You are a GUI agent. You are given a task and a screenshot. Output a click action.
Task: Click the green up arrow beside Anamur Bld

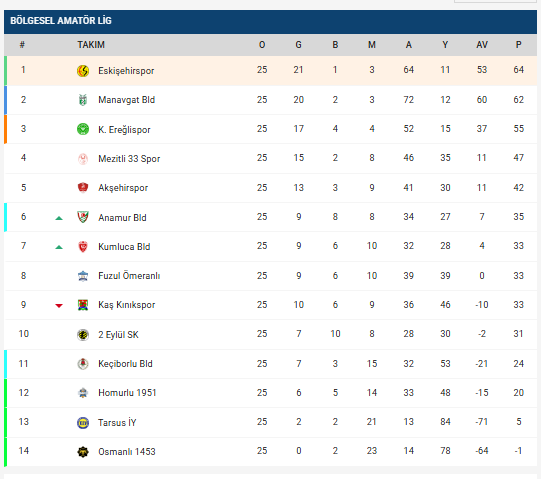pyautogui.click(x=59, y=218)
